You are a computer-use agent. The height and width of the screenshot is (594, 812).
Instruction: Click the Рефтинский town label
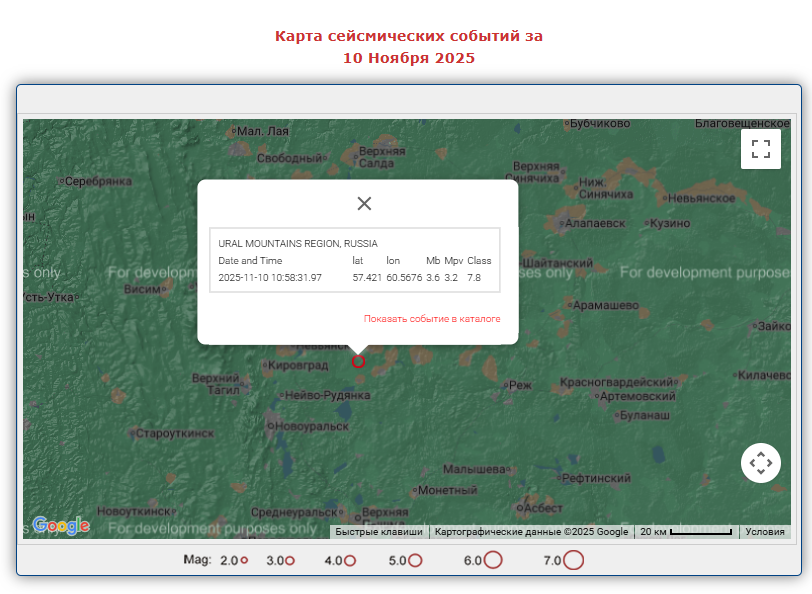click(x=596, y=478)
